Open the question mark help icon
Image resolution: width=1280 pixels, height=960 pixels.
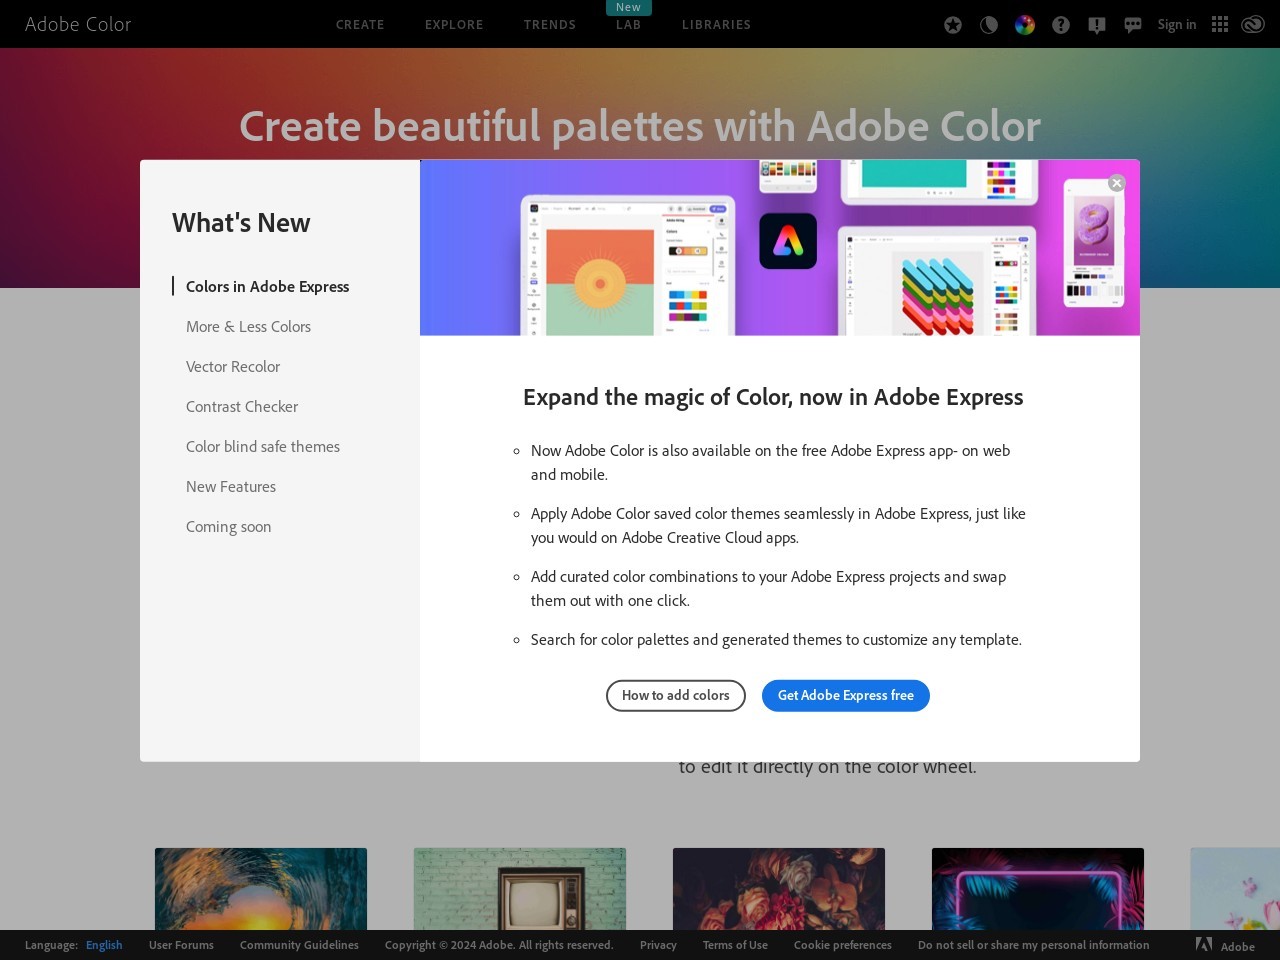tap(1061, 25)
